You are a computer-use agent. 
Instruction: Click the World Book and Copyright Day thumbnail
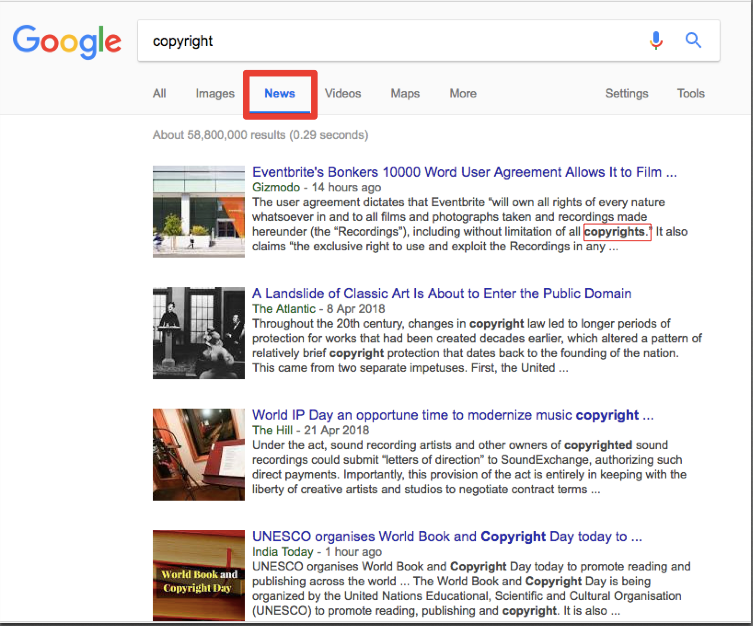click(x=199, y=576)
